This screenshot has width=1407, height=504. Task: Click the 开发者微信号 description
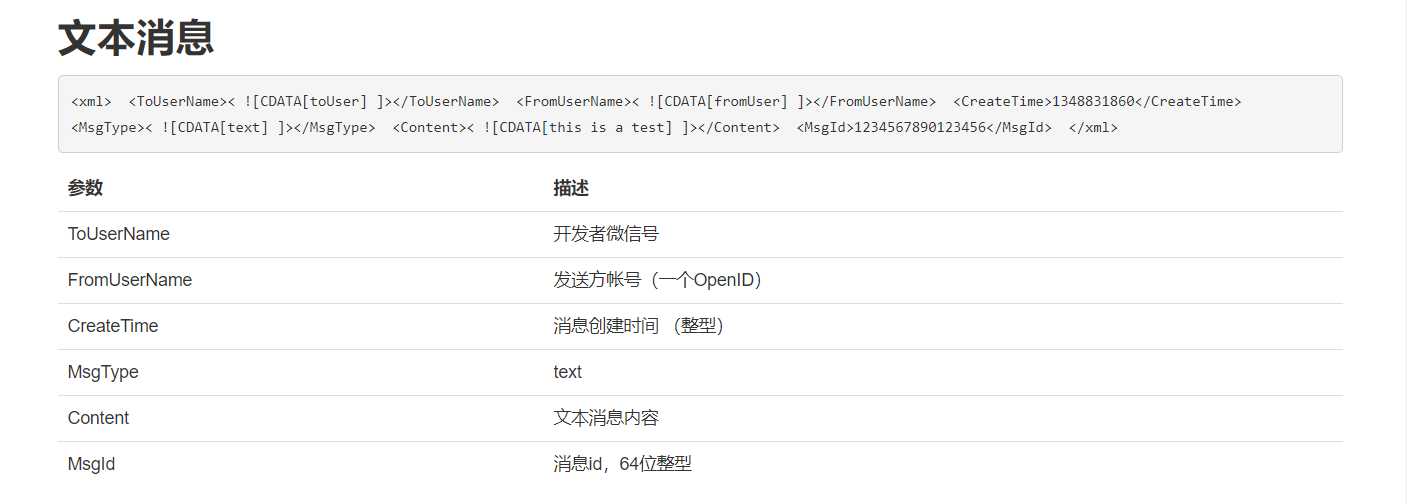coord(606,234)
